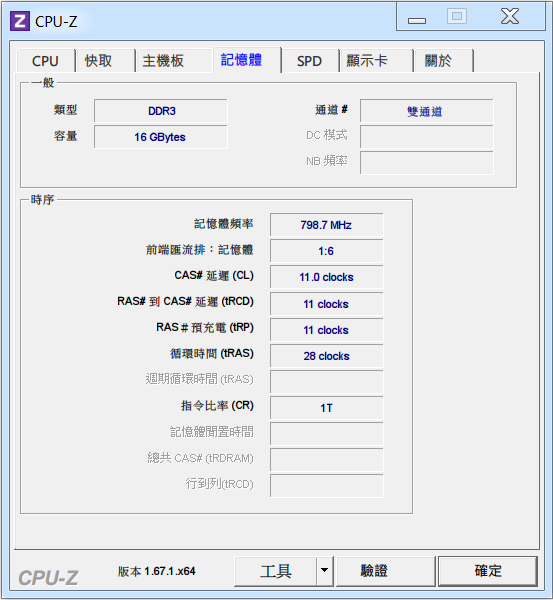Click the 版本 1.67.1.x64 version text
The width and height of the screenshot is (553, 600).
point(157,571)
